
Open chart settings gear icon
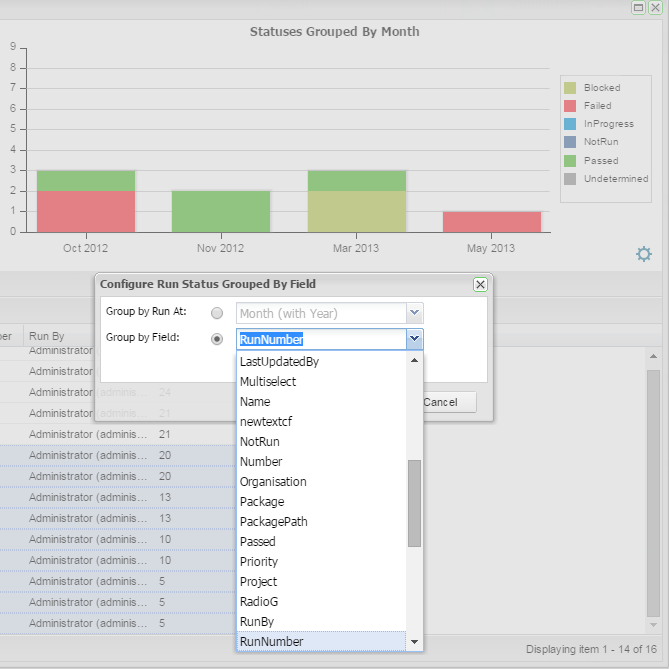(x=644, y=254)
